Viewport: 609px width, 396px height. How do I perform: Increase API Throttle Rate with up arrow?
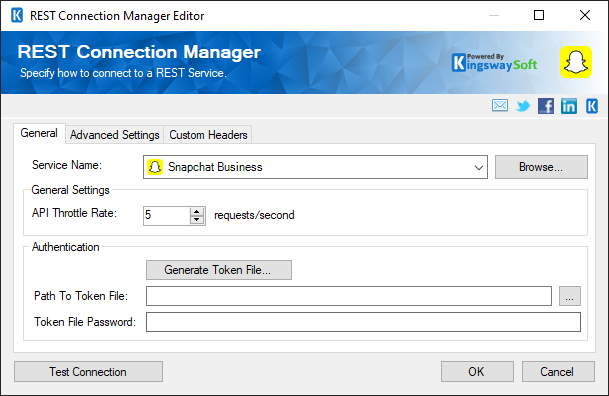(197, 211)
